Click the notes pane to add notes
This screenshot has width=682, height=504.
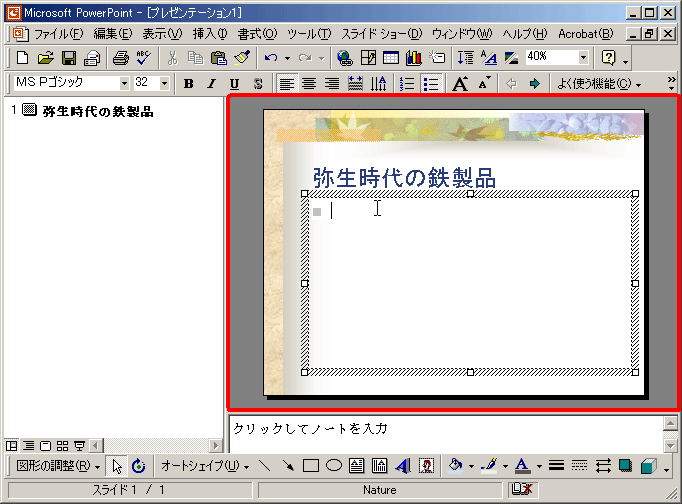point(446,434)
